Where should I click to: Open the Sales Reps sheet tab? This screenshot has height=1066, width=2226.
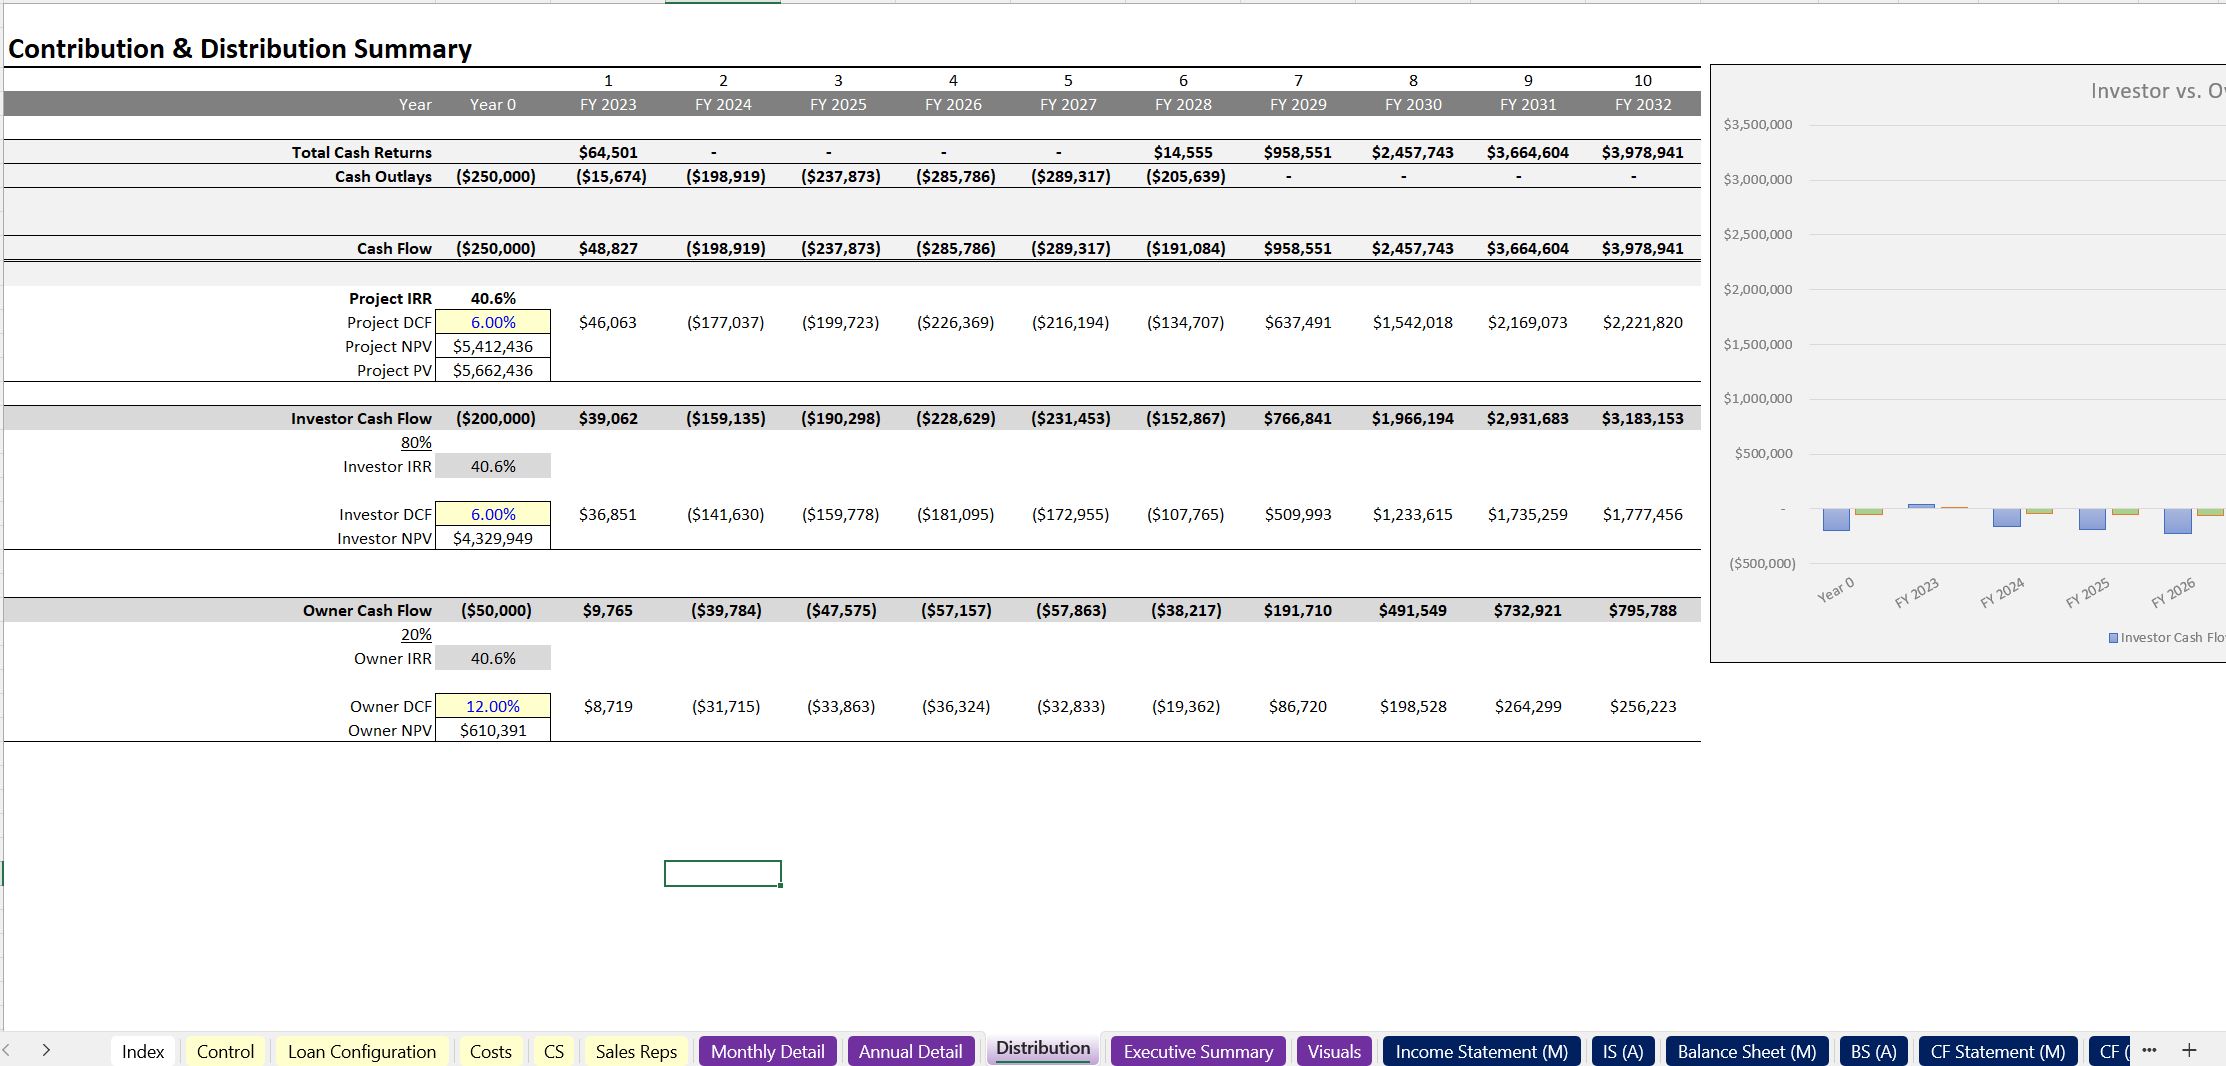tap(636, 1051)
